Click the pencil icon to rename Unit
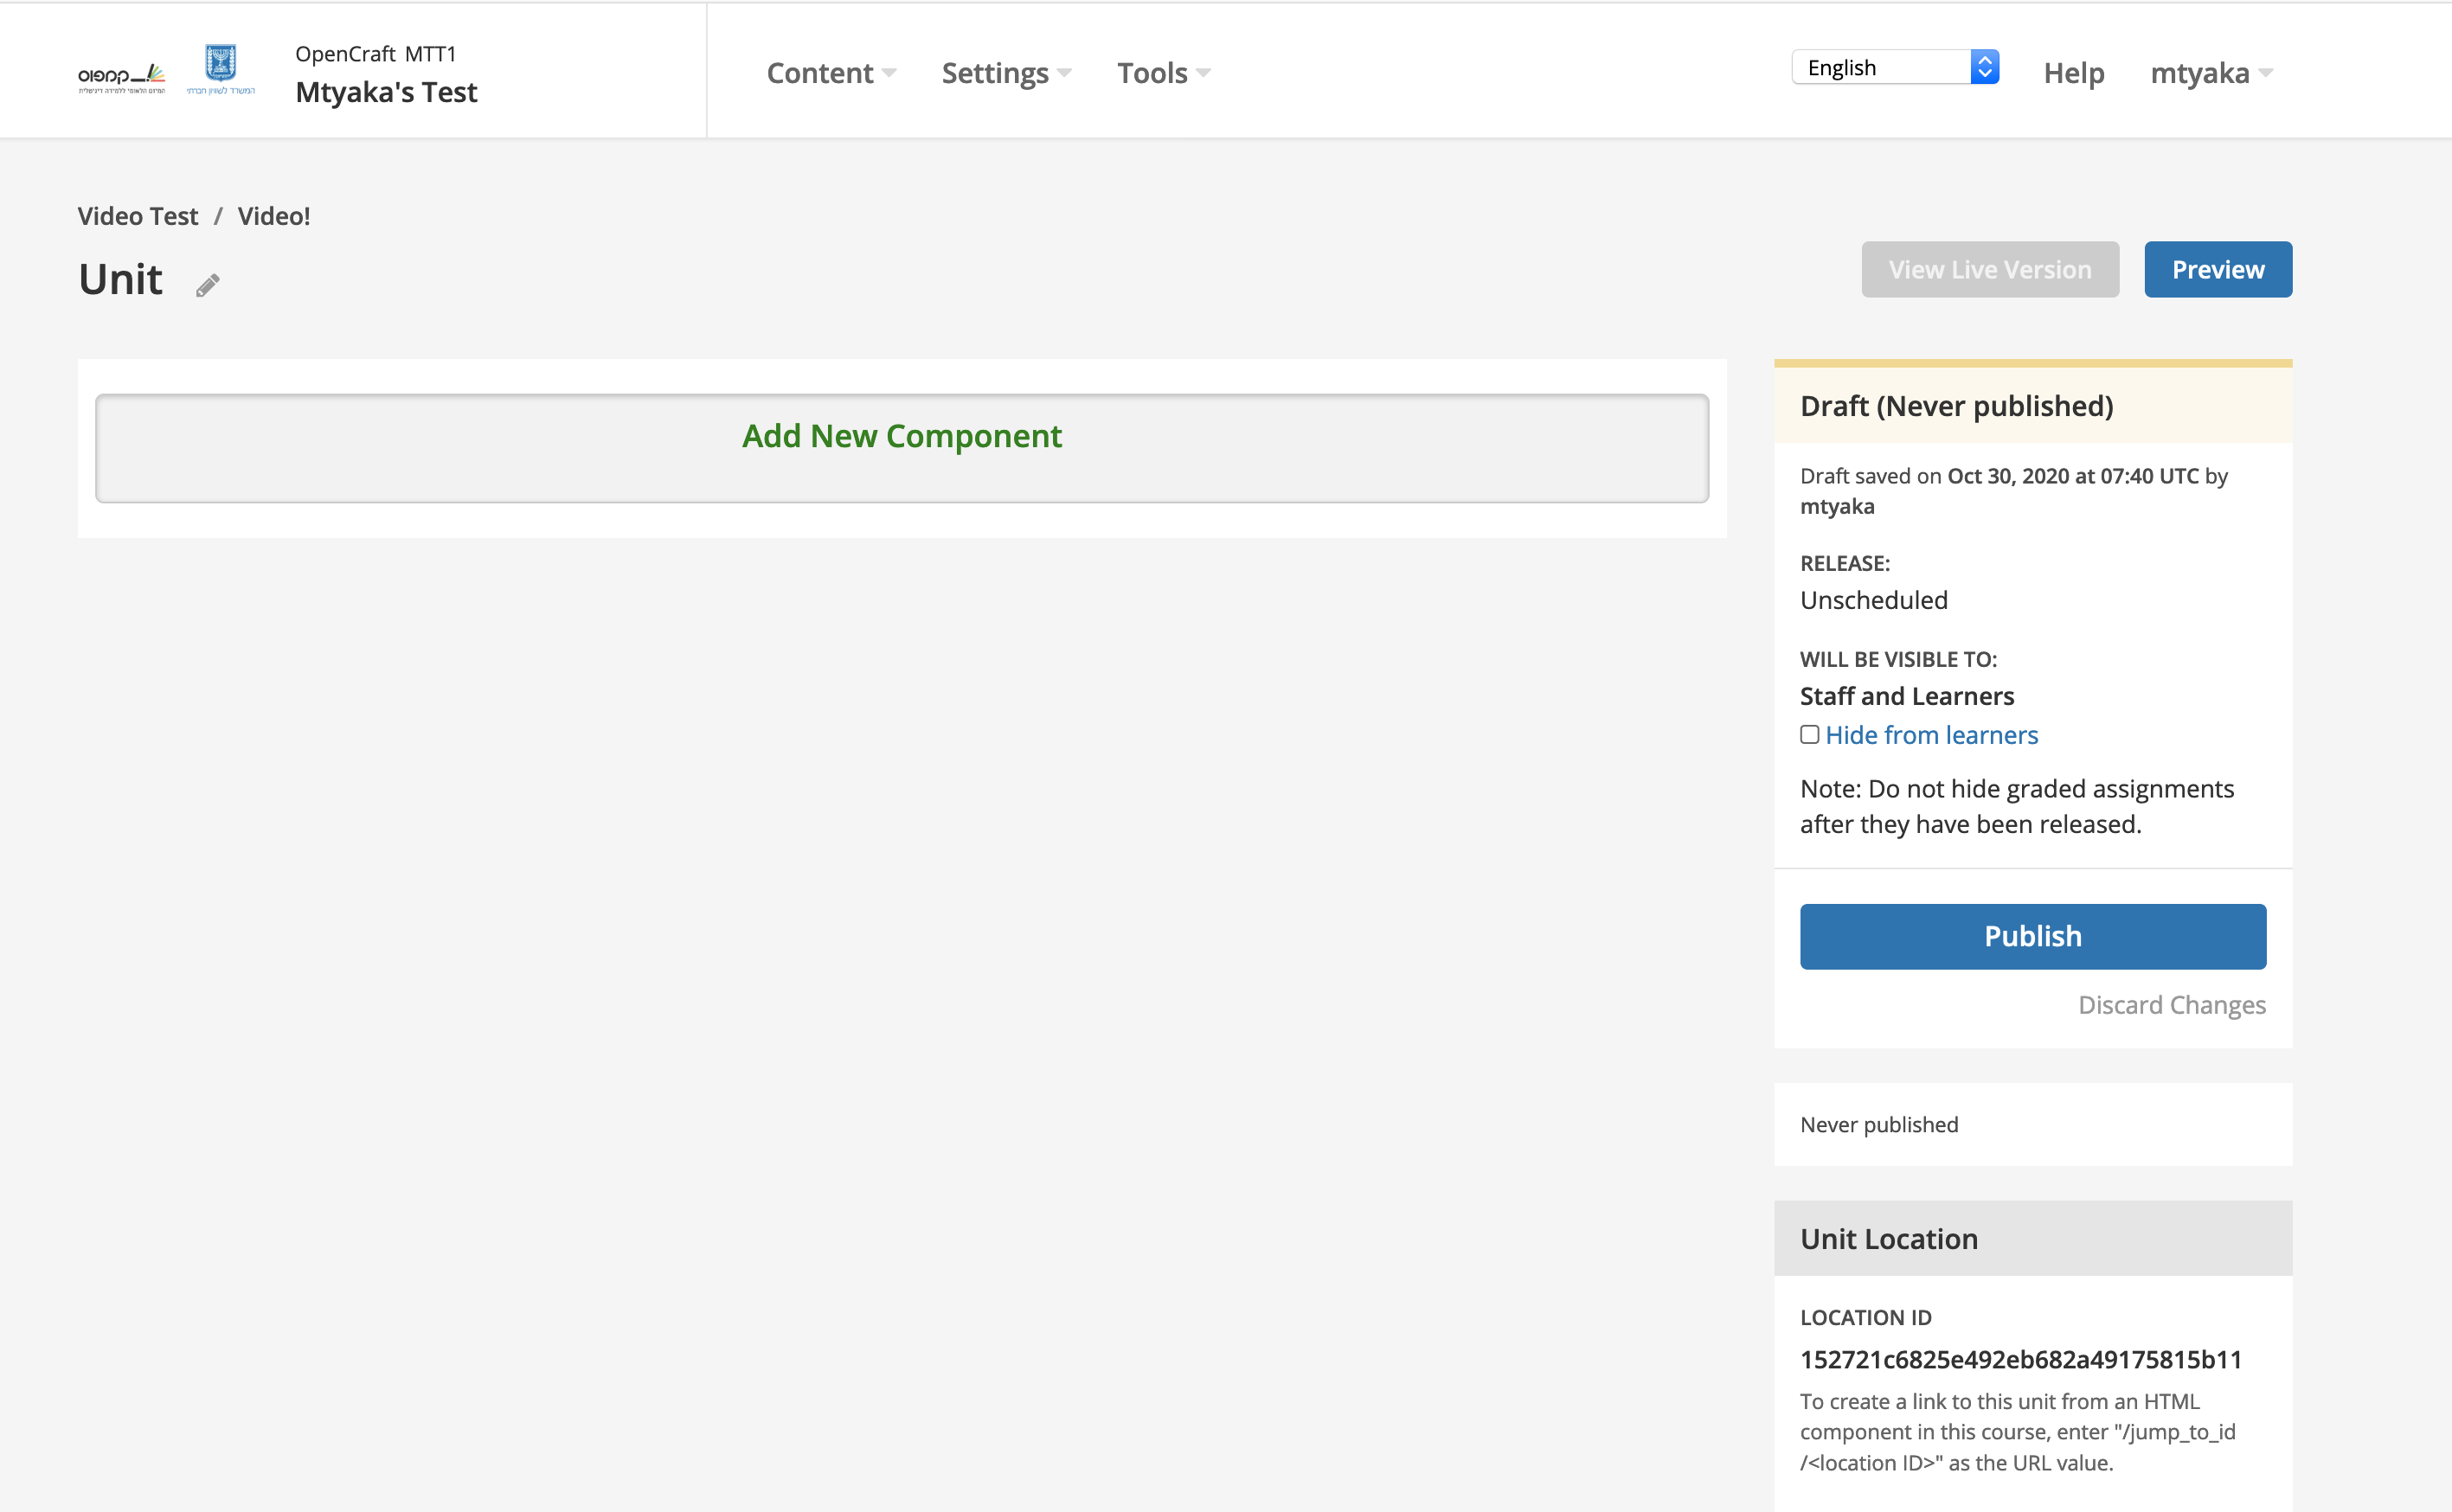Viewport: 2452px width, 1512px height. coord(207,285)
